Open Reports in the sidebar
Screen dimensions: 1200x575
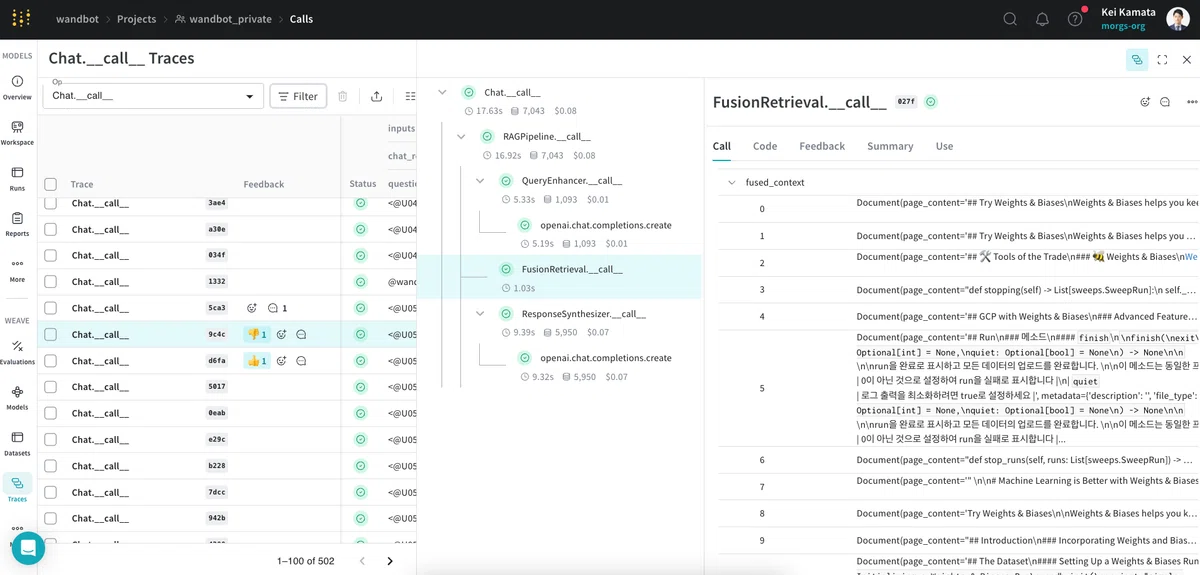coord(17,223)
